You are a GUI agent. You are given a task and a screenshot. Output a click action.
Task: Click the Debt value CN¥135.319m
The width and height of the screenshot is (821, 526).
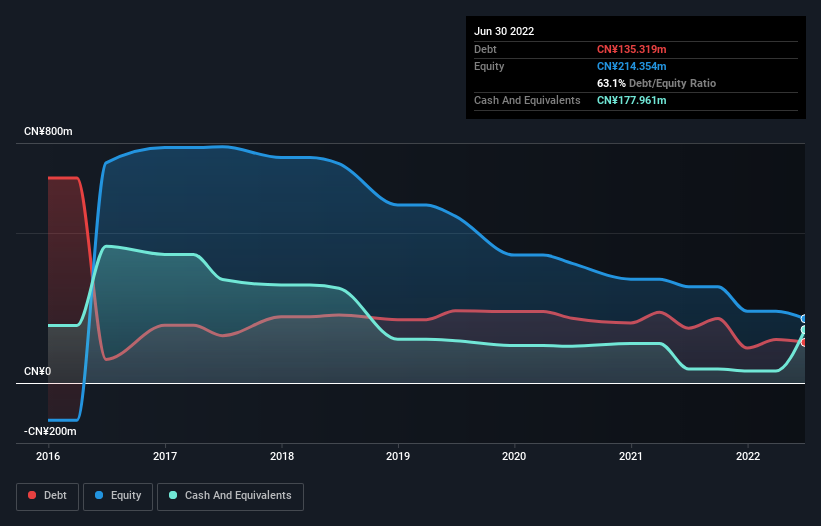(x=631, y=49)
